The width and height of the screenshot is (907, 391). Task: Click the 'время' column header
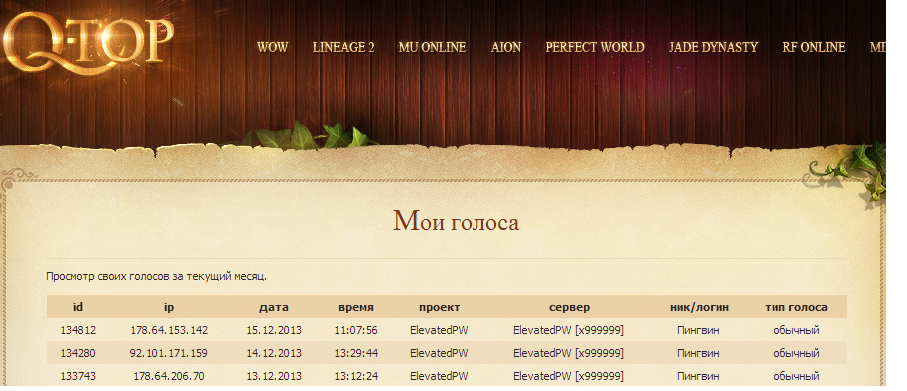tap(356, 308)
